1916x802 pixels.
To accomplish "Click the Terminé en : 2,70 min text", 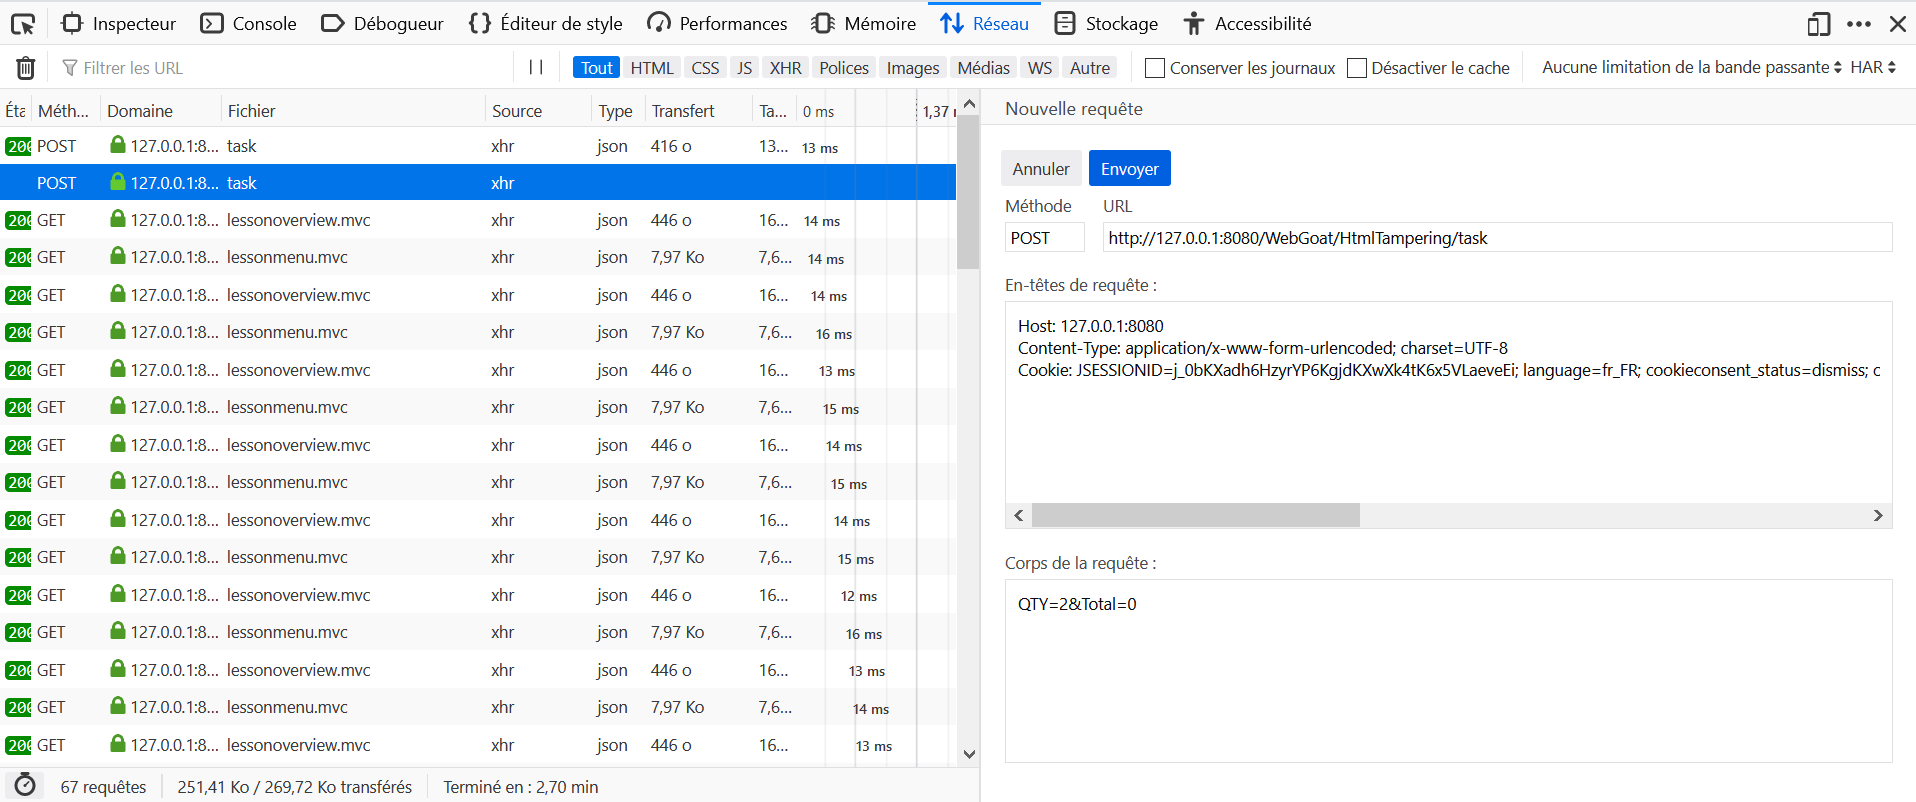I will point(520,787).
